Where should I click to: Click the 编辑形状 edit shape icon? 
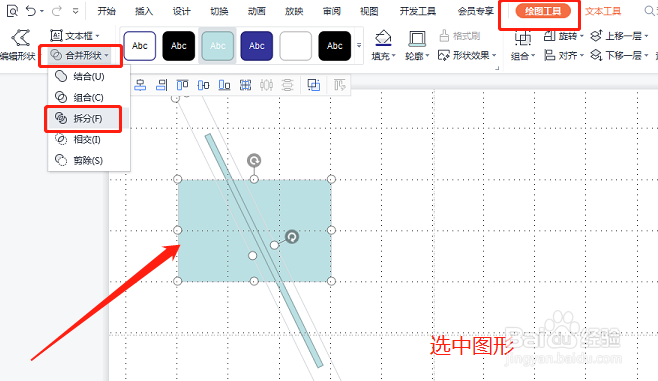click(20, 38)
